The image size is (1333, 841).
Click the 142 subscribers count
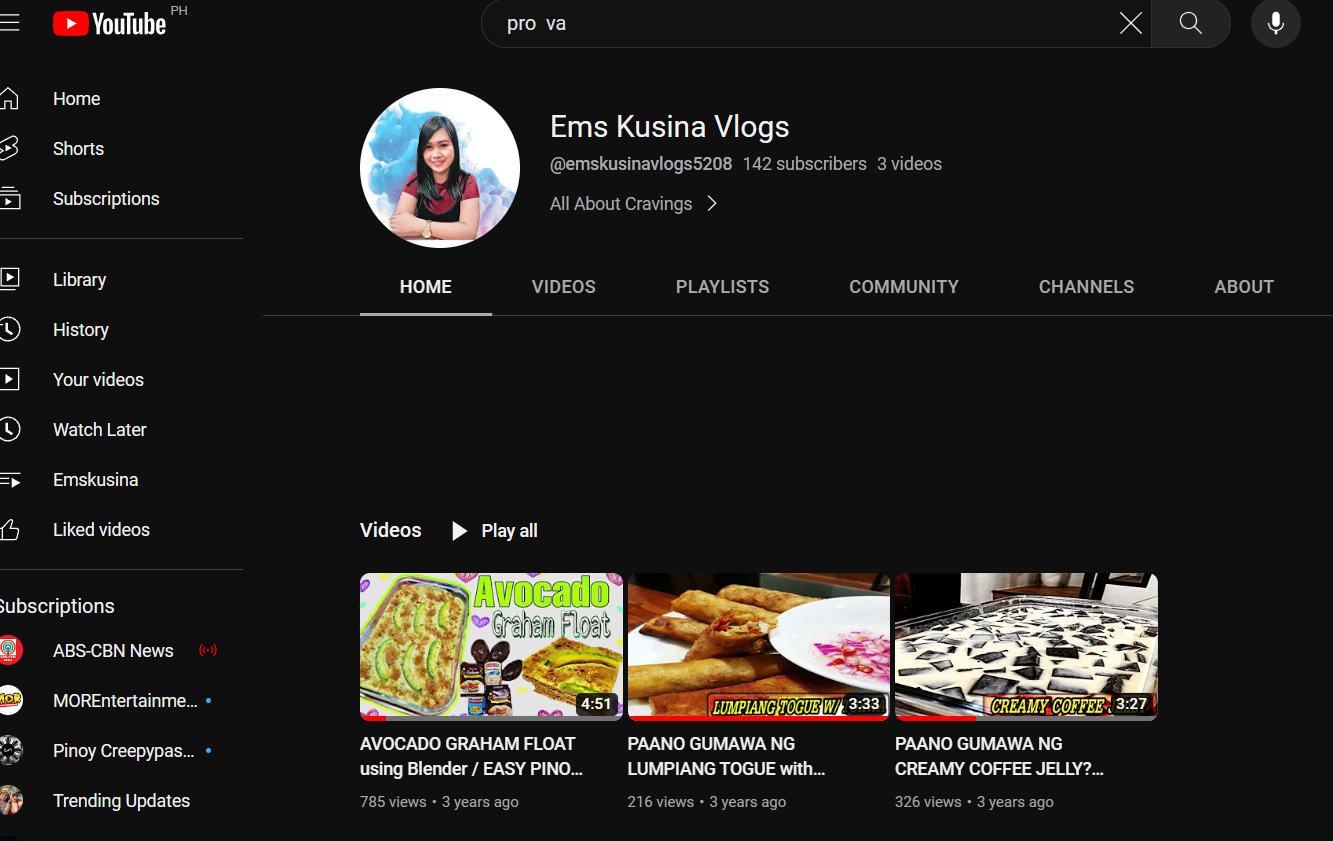pyautogui.click(x=805, y=164)
